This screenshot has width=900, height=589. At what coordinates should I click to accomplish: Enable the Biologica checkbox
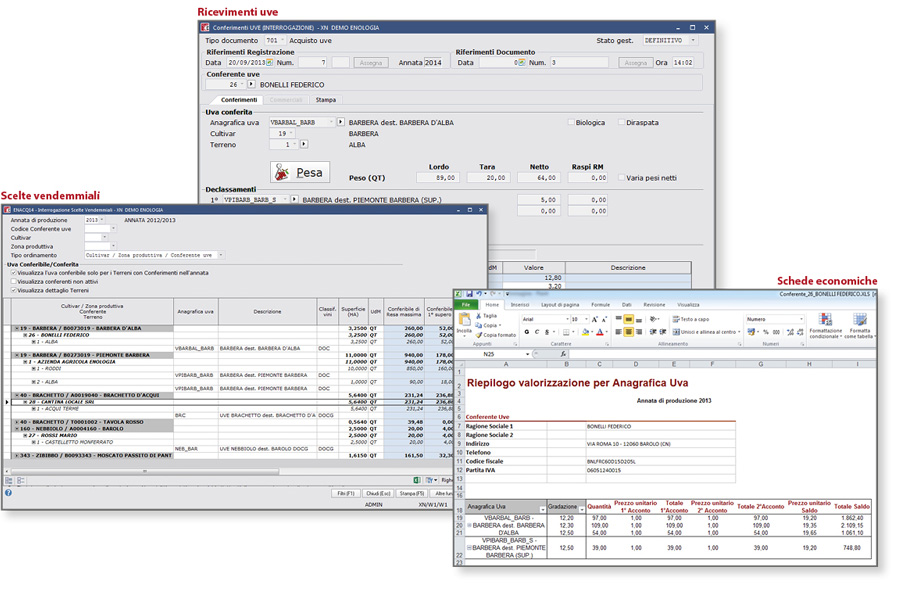571,122
